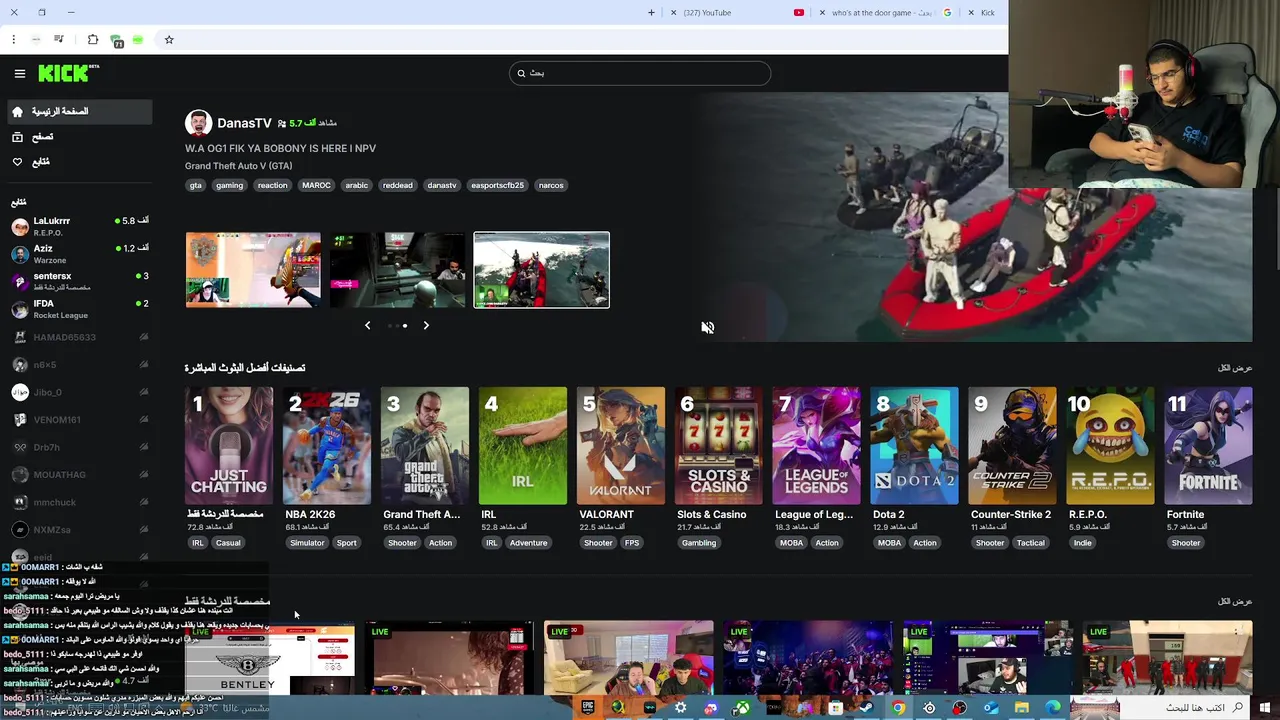
Task: Open the DanasTV channel name link
Action: pos(244,123)
